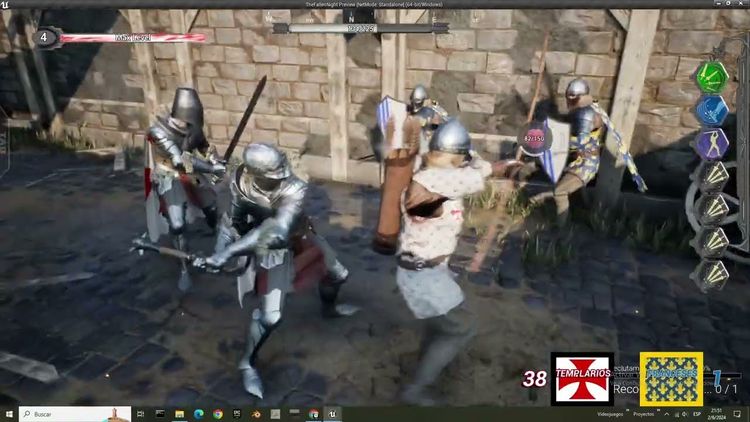This screenshot has width=750, height=422.
Task: Click the second grey triple-arrow slot
Action: (x=713, y=210)
